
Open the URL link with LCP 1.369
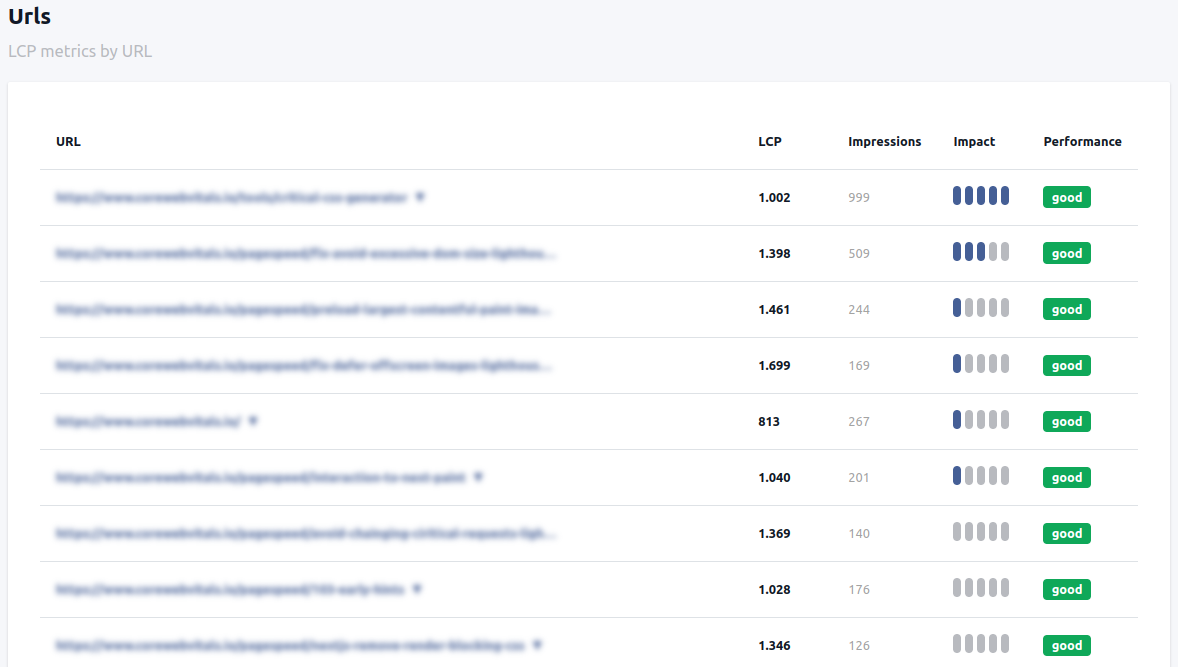pos(304,534)
